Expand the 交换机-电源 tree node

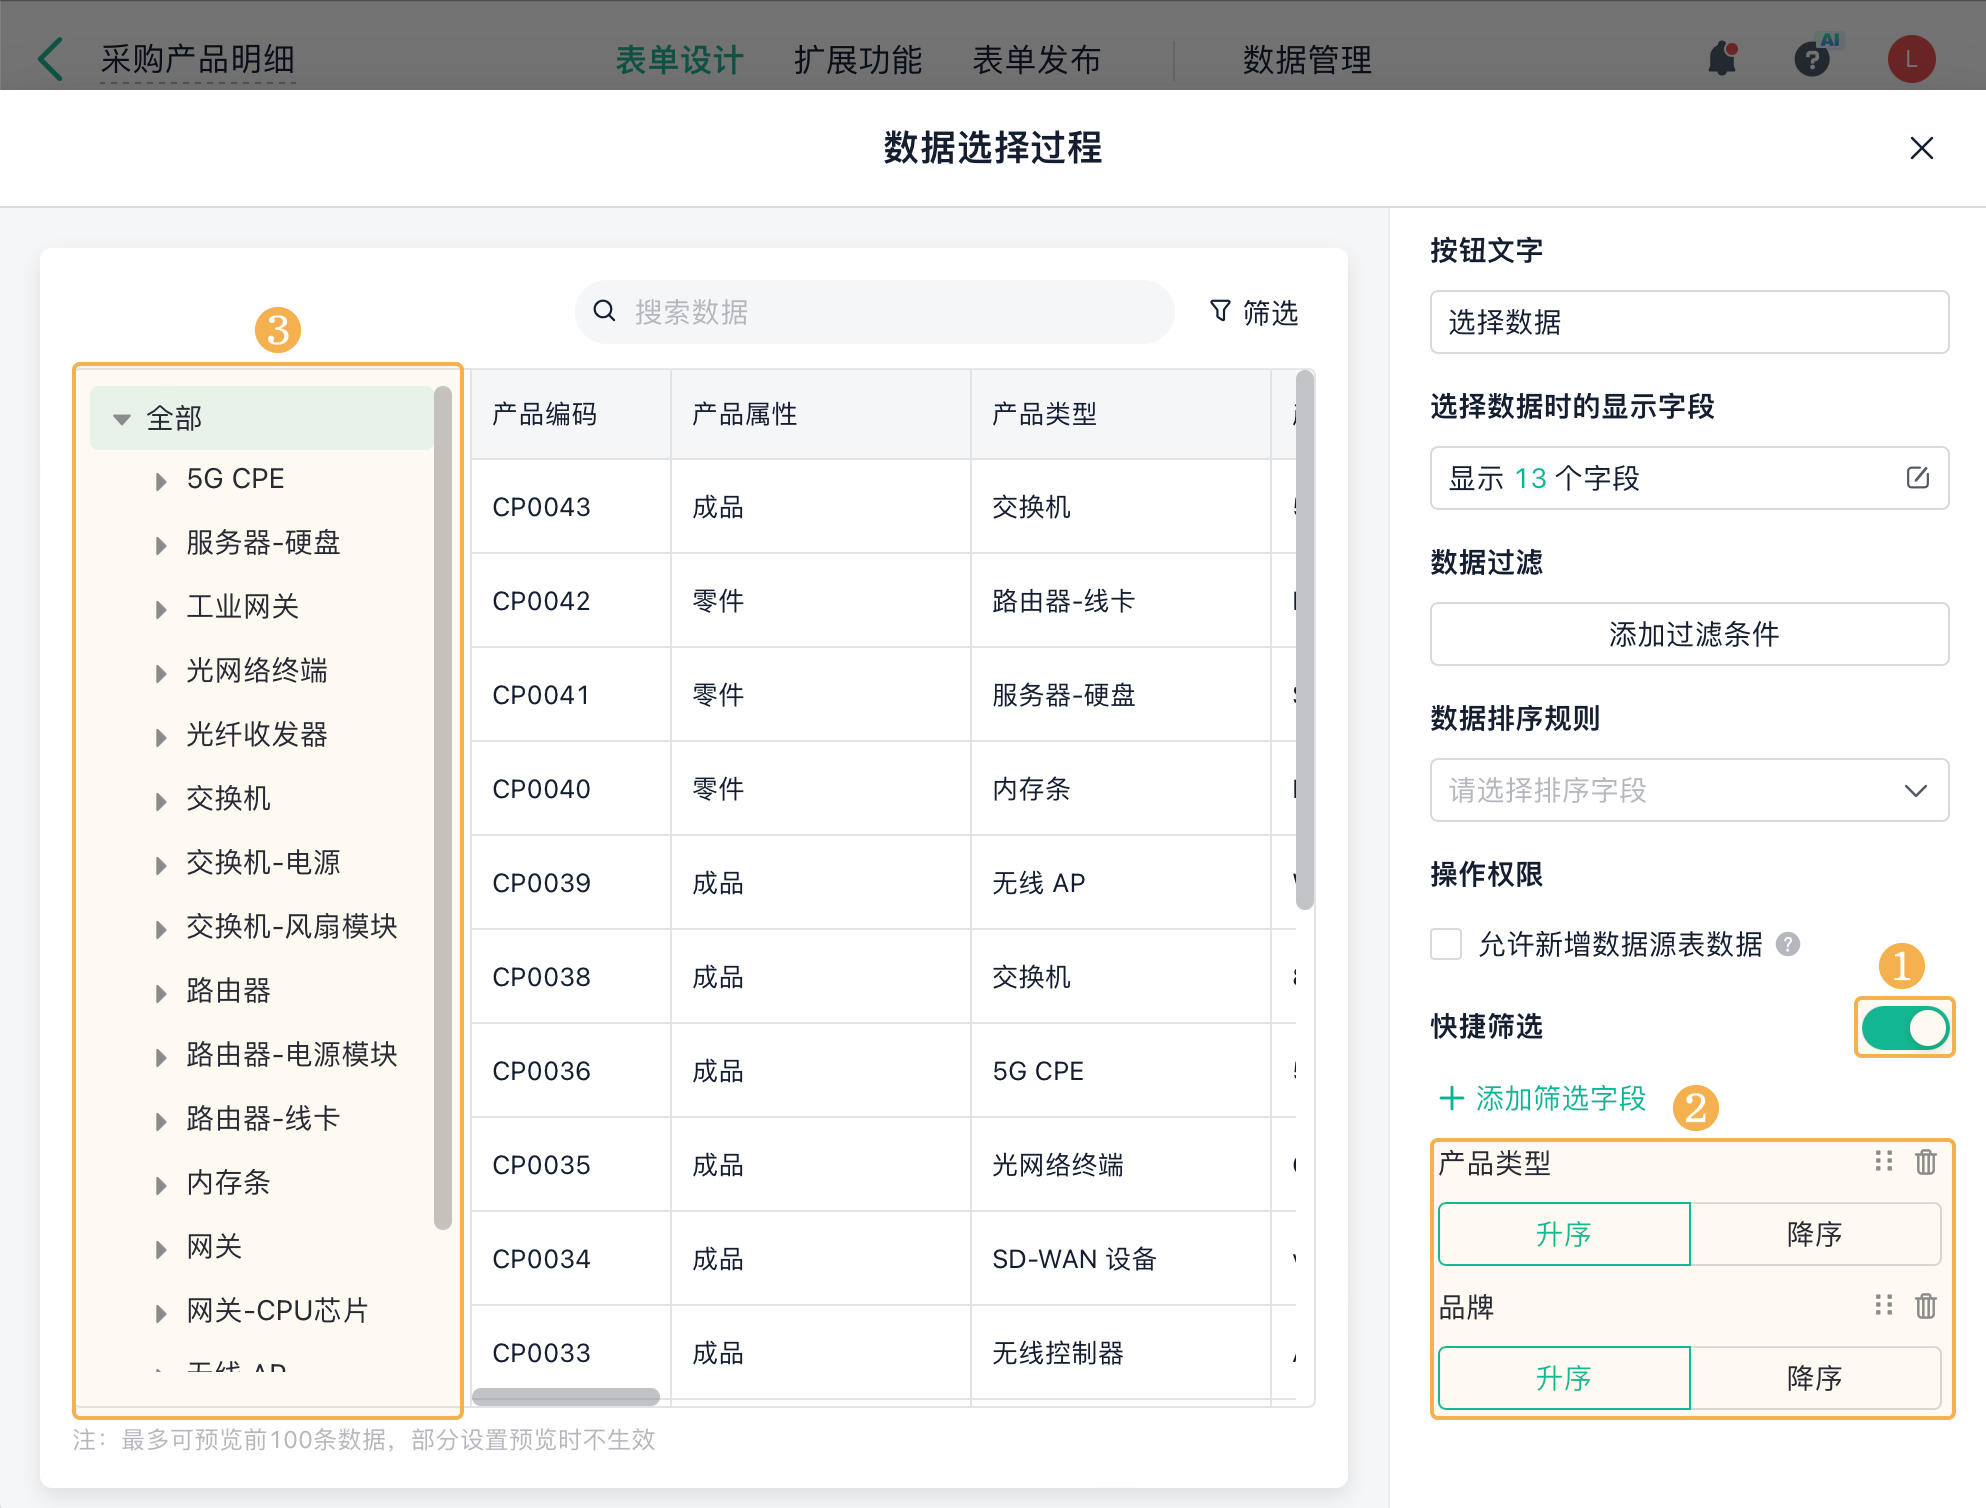point(161,865)
